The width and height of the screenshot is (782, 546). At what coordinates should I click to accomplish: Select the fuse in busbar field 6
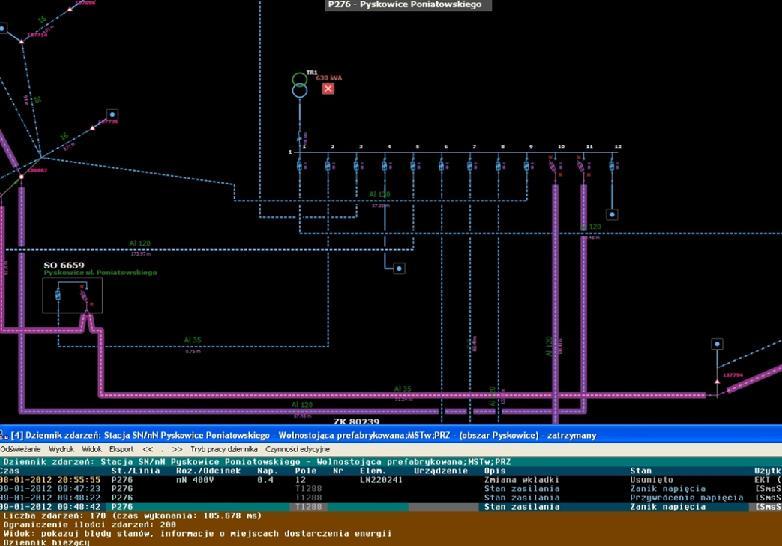pos(441,164)
